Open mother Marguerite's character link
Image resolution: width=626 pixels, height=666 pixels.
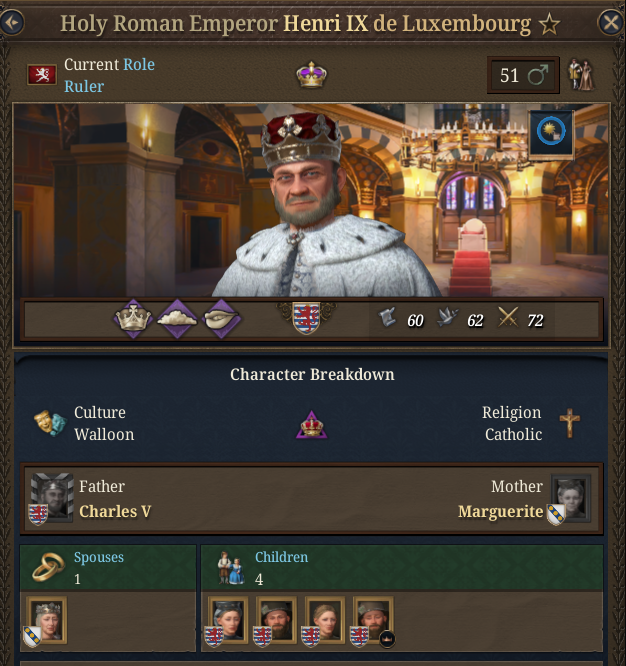pos(500,512)
